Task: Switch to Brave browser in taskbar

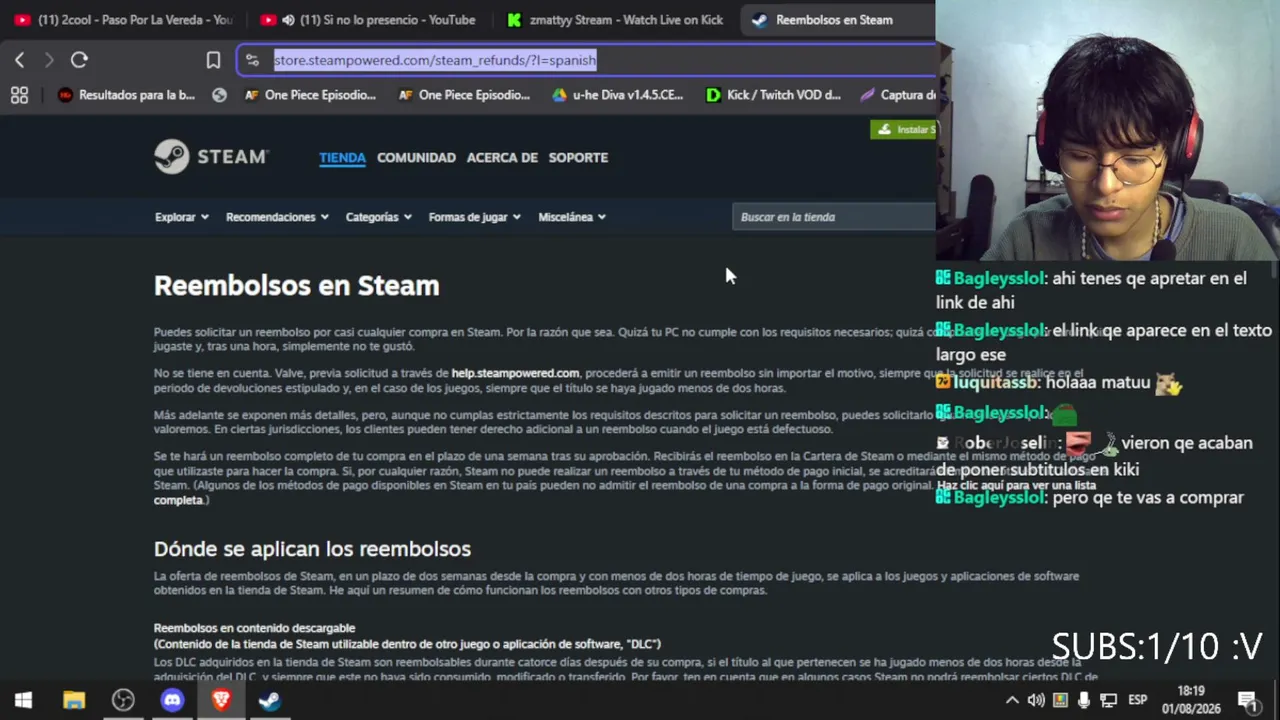Action: coord(221,700)
